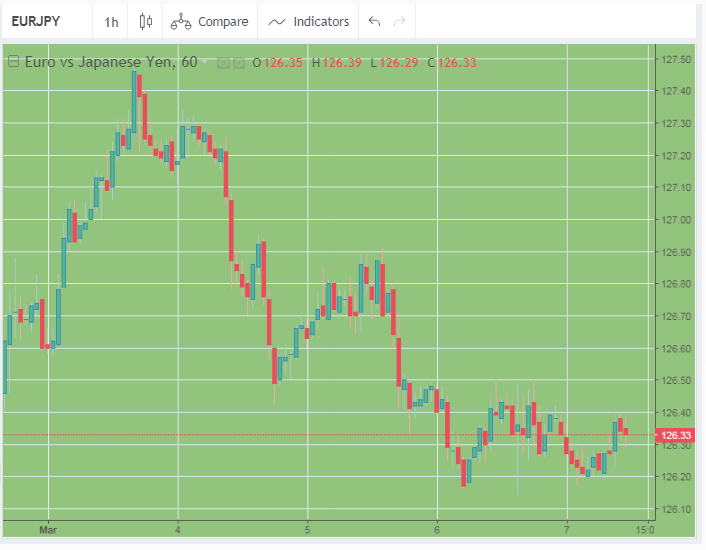Expand the legend dropdown arrow after 60
Viewport: 706px width, 550px height.
pyautogui.click(x=205, y=62)
